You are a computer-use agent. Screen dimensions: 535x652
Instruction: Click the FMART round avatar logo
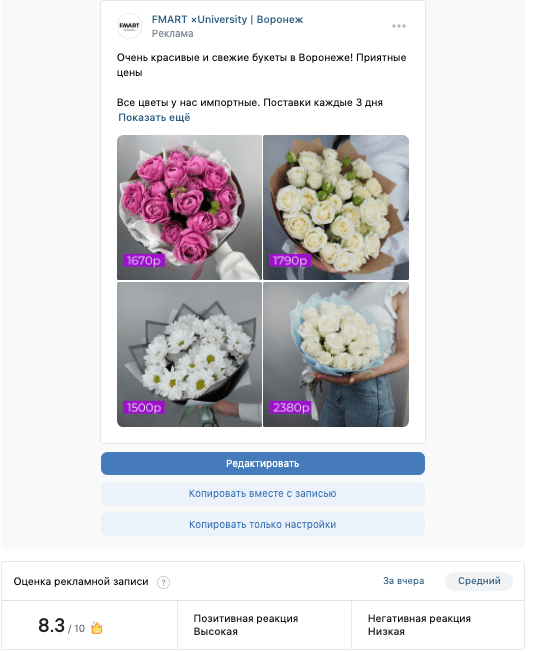pyautogui.click(x=129, y=26)
